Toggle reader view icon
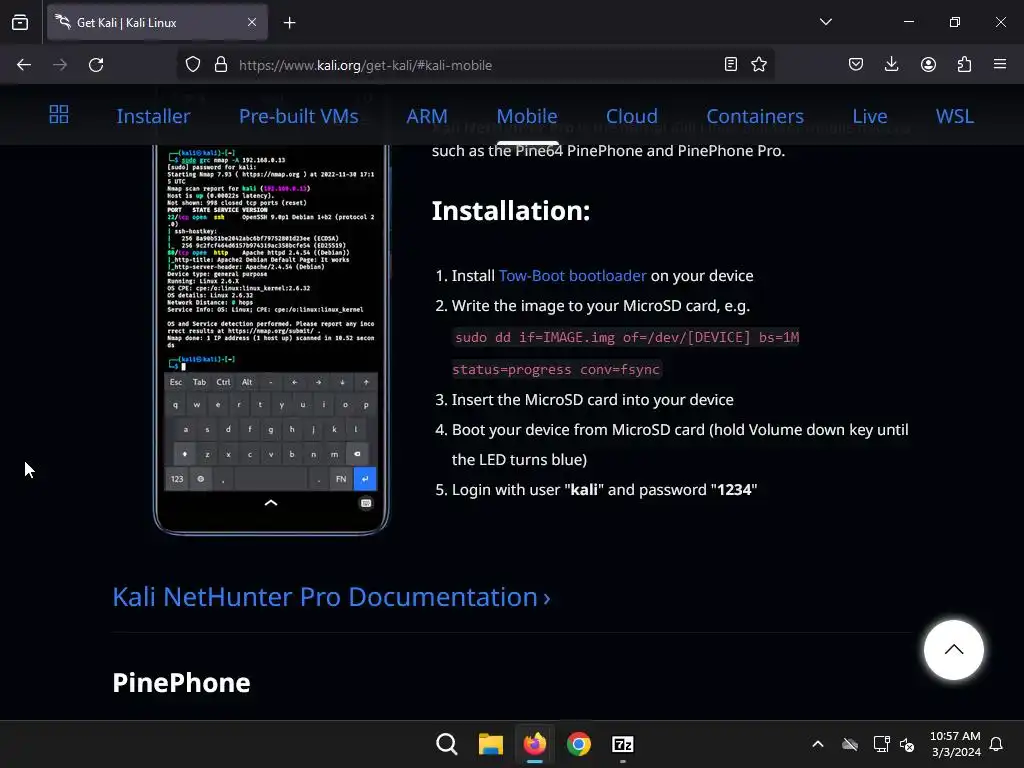 pyautogui.click(x=731, y=64)
